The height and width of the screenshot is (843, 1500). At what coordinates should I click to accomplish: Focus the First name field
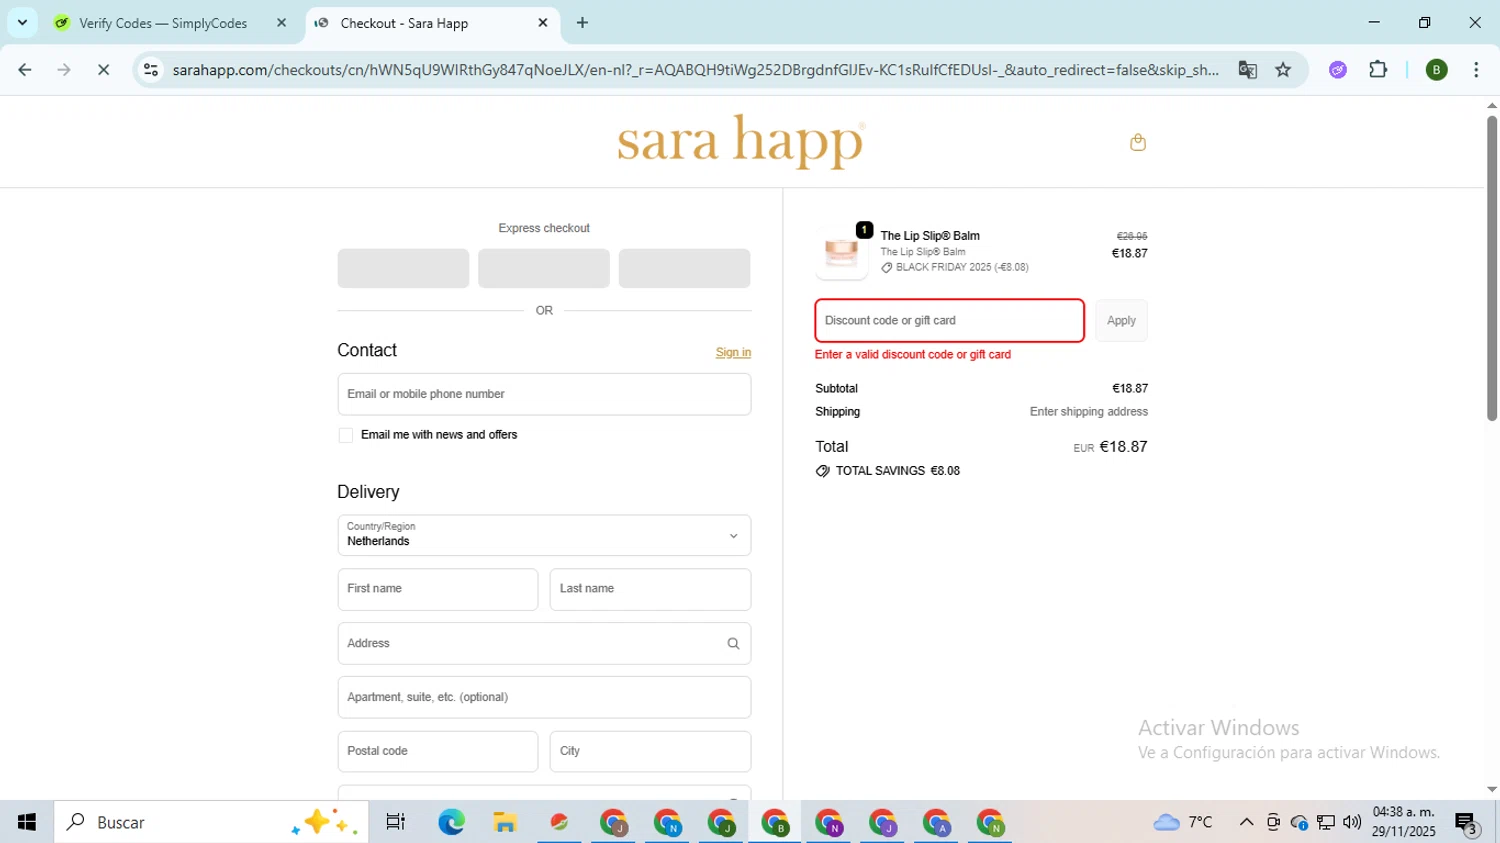(x=438, y=589)
